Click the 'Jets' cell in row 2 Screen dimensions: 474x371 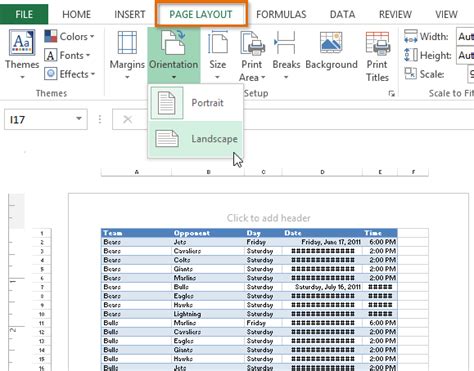208,242
